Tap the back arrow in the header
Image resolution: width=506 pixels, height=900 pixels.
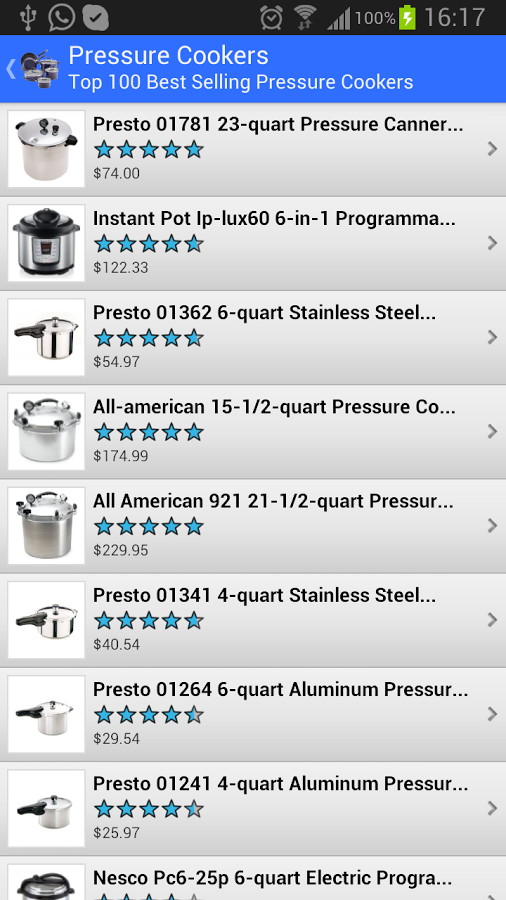tap(10, 69)
